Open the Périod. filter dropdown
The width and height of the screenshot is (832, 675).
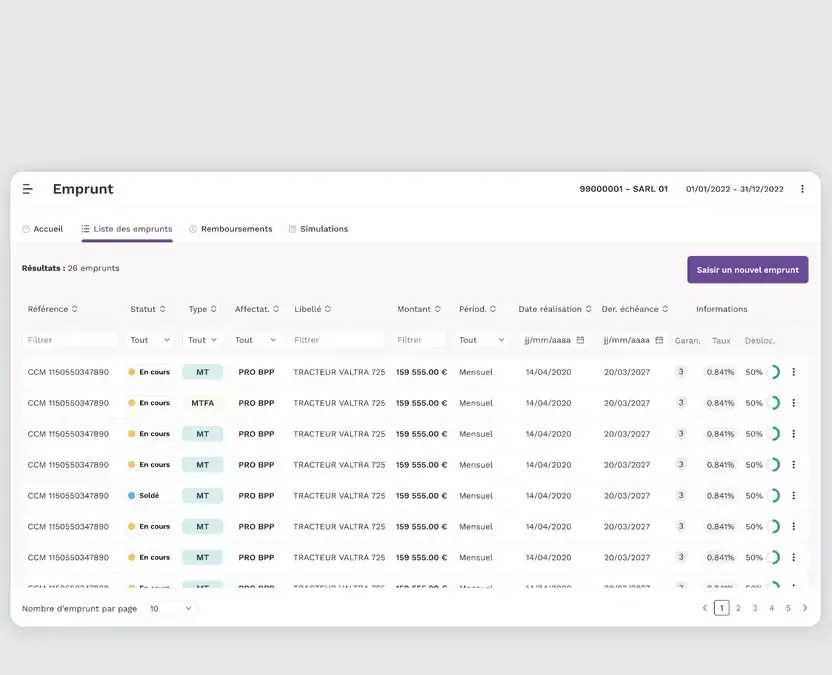pos(481,340)
